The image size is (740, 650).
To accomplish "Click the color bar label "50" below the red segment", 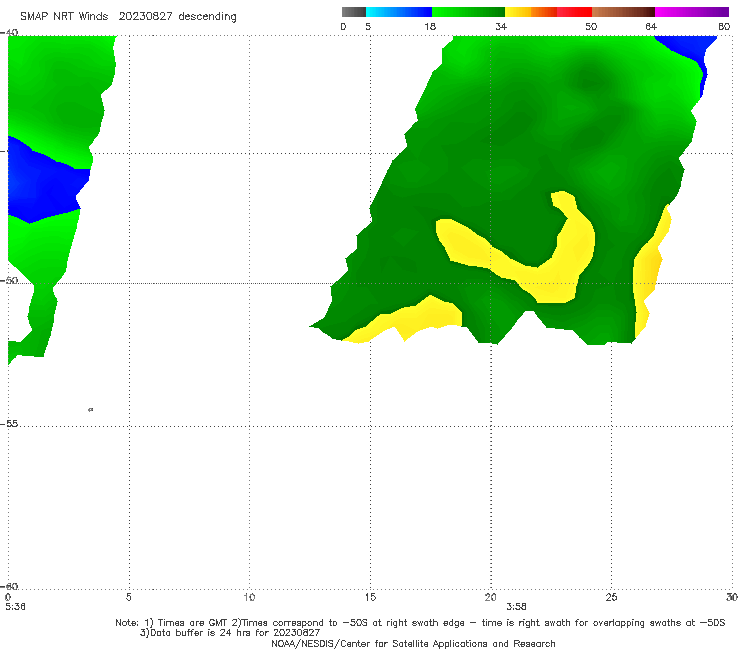I will 591,26.
